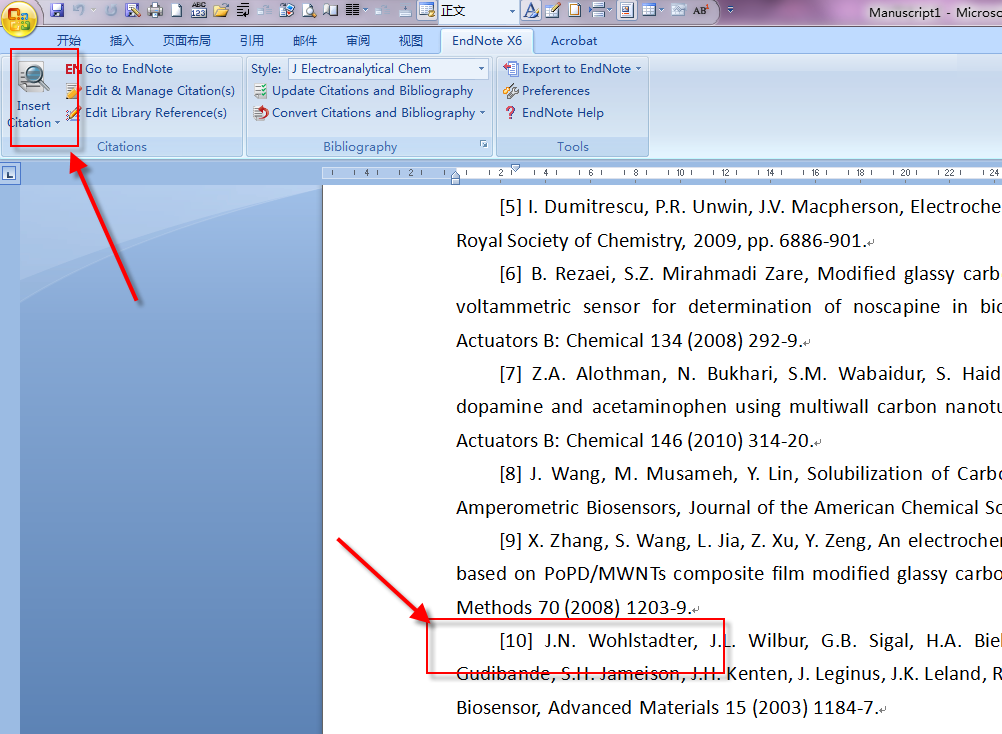Open Bibliography group dialog launcher
The image size is (1002, 734).
pyautogui.click(x=484, y=146)
